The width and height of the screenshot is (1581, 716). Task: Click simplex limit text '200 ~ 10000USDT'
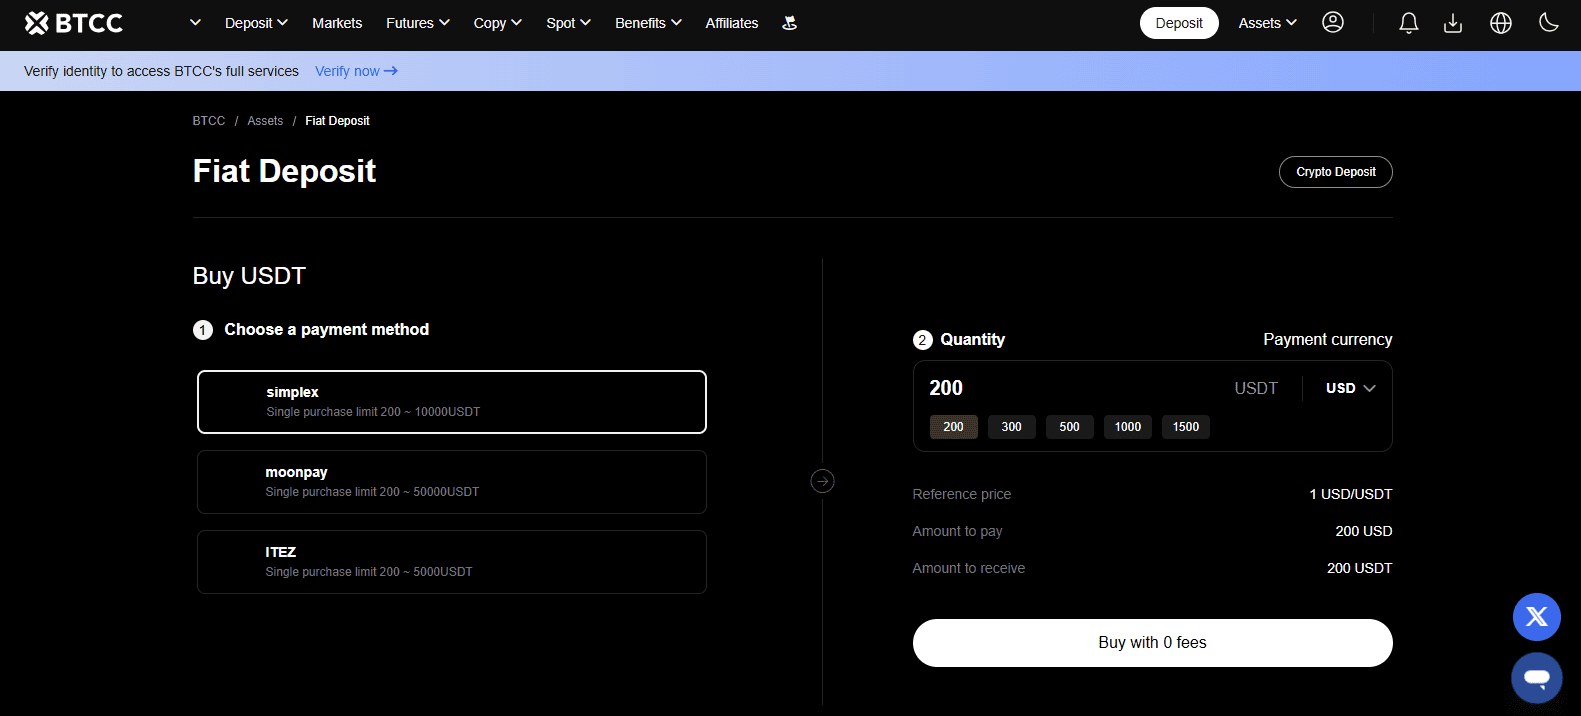(x=430, y=412)
